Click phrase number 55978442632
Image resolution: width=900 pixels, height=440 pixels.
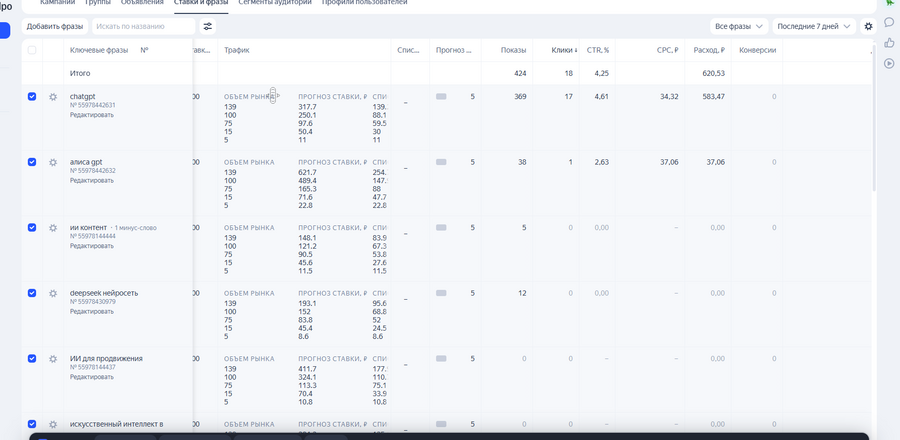pyautogui.click(x=92, y=170)
